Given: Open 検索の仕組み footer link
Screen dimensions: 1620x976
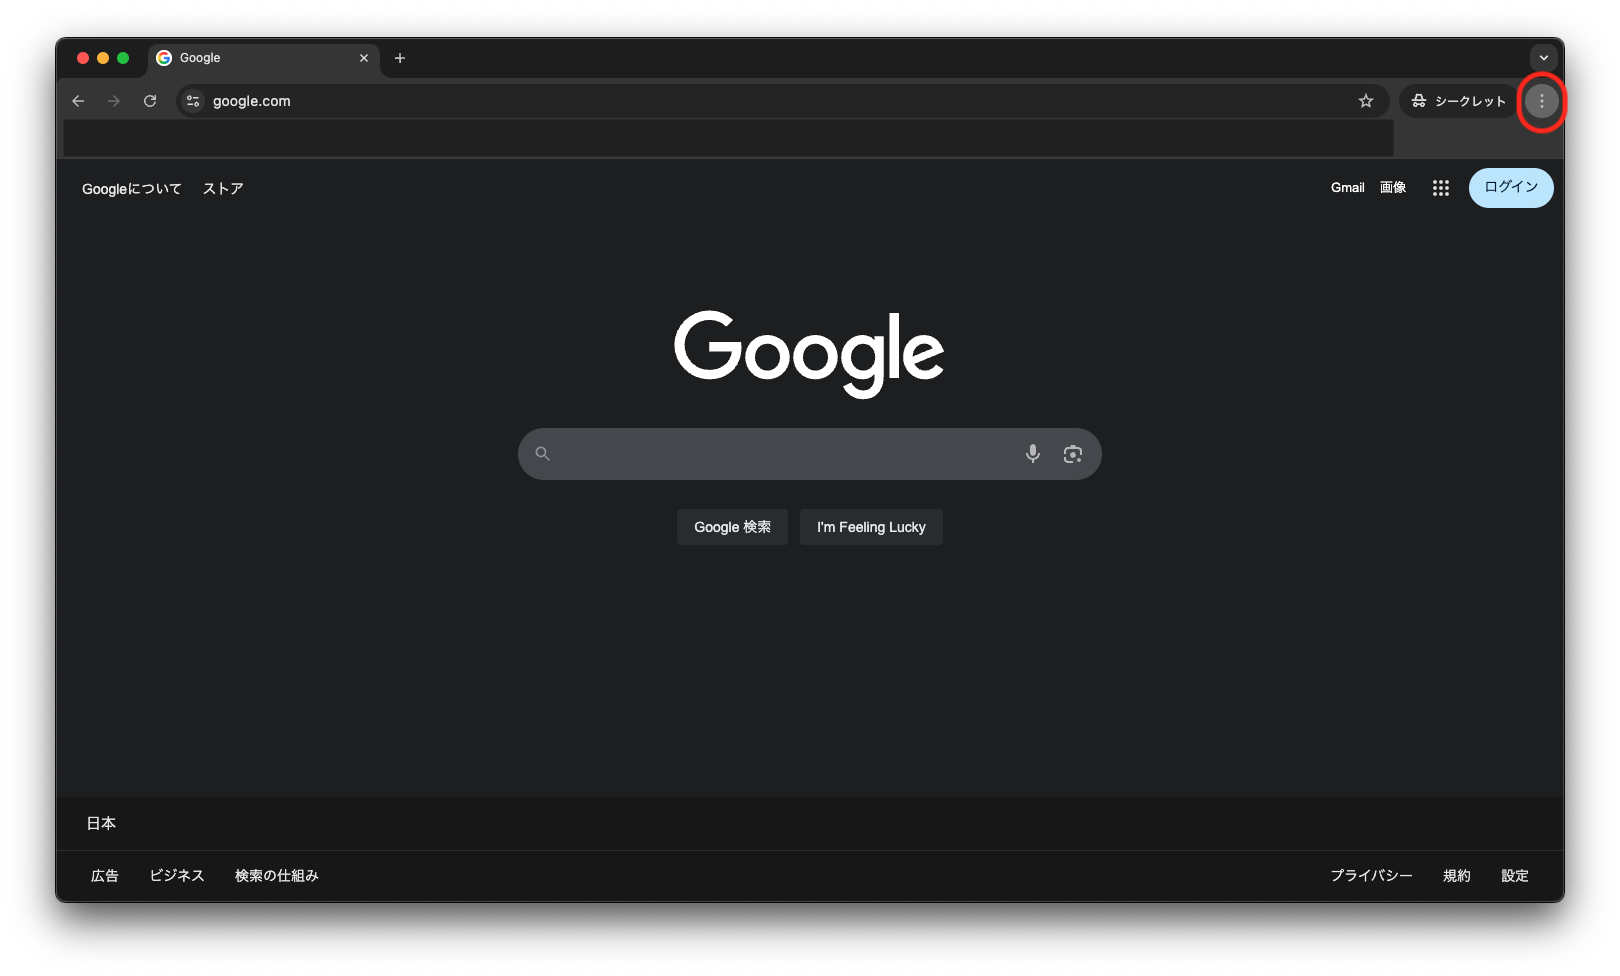Looking at the screenshot, I should (x=277, y=876).
